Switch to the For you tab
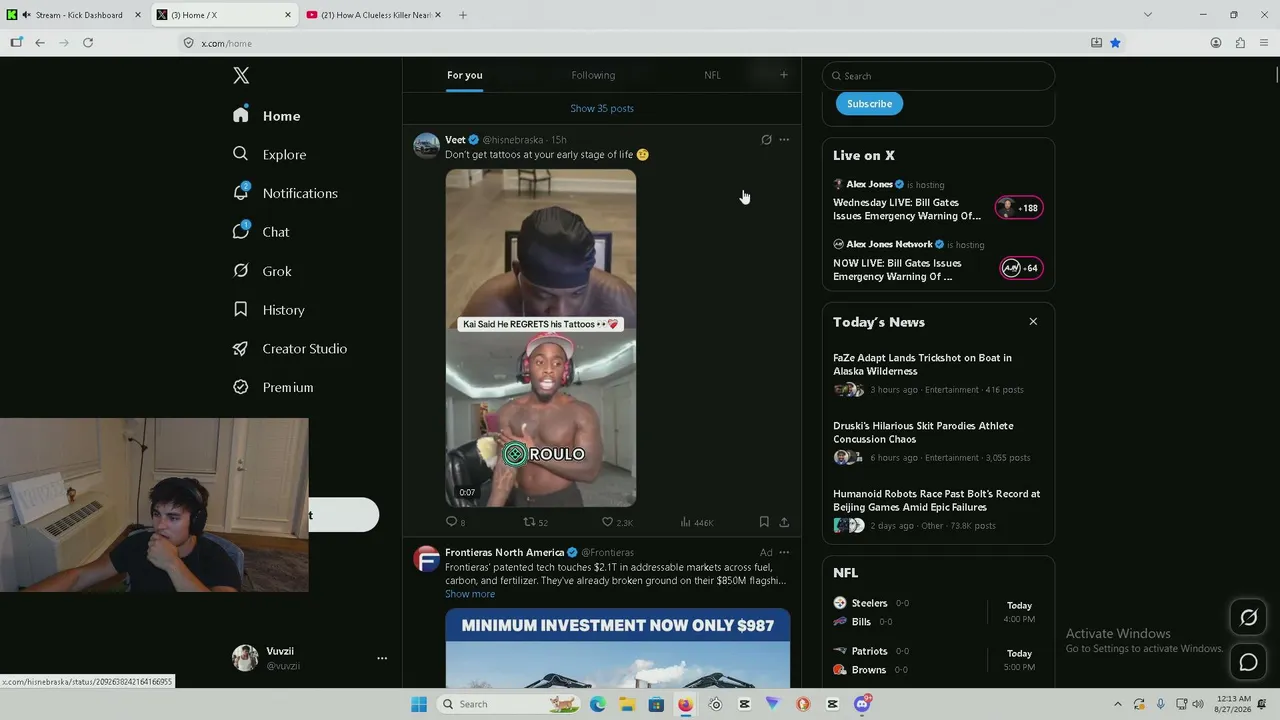 tap(465, 75)
